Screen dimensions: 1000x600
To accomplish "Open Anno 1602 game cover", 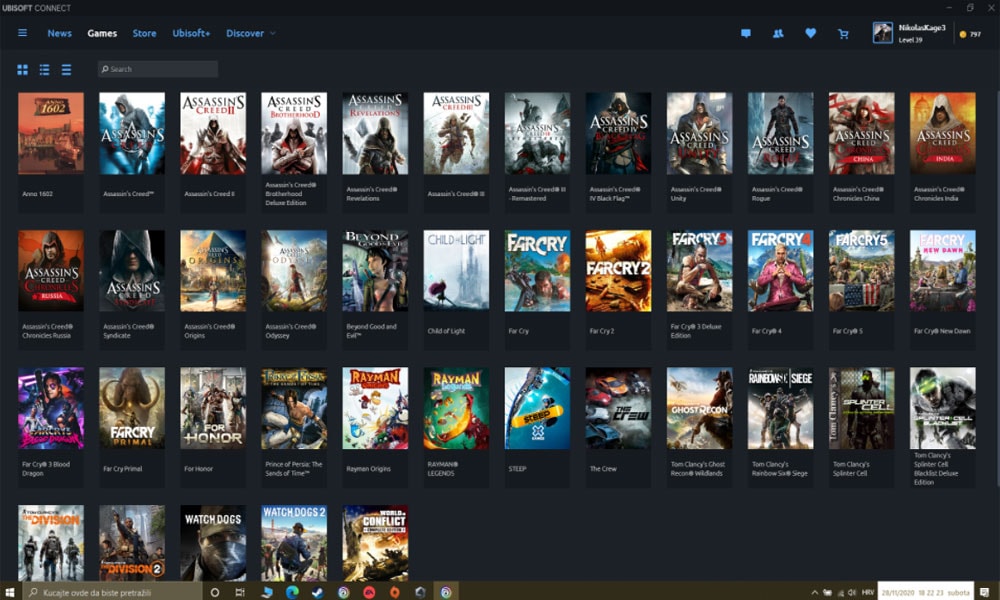I will 51,133.
